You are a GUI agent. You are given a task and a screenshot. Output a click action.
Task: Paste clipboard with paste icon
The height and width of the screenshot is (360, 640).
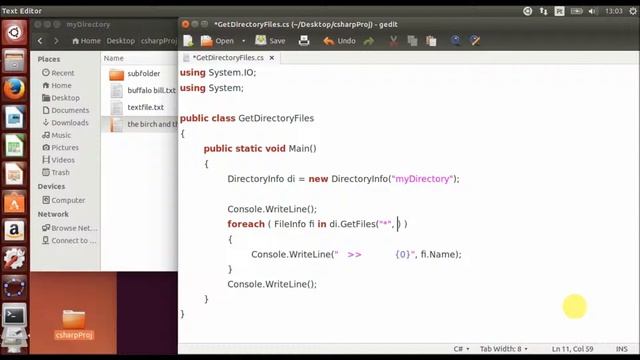431,41
